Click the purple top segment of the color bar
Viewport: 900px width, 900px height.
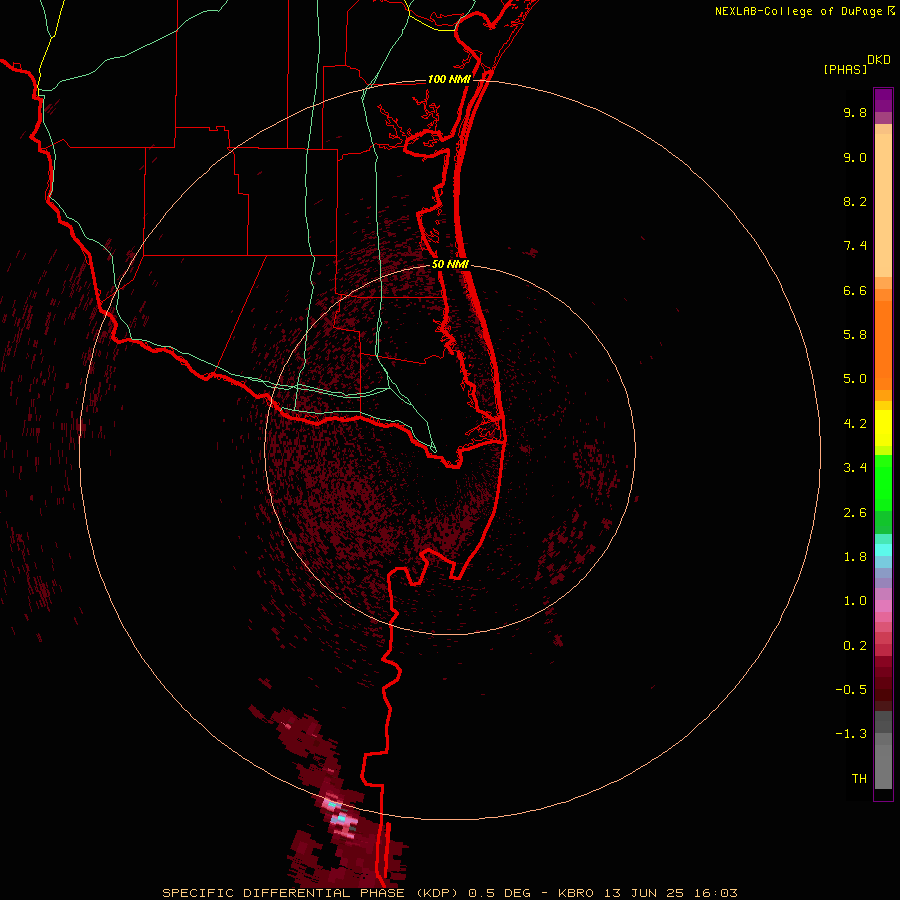883,100
